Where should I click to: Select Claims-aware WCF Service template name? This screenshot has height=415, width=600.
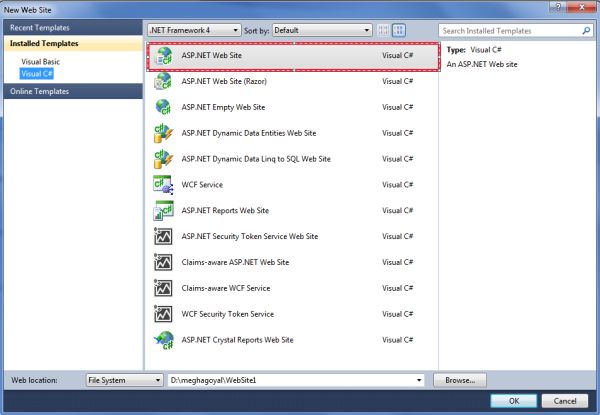click(226, 288)
